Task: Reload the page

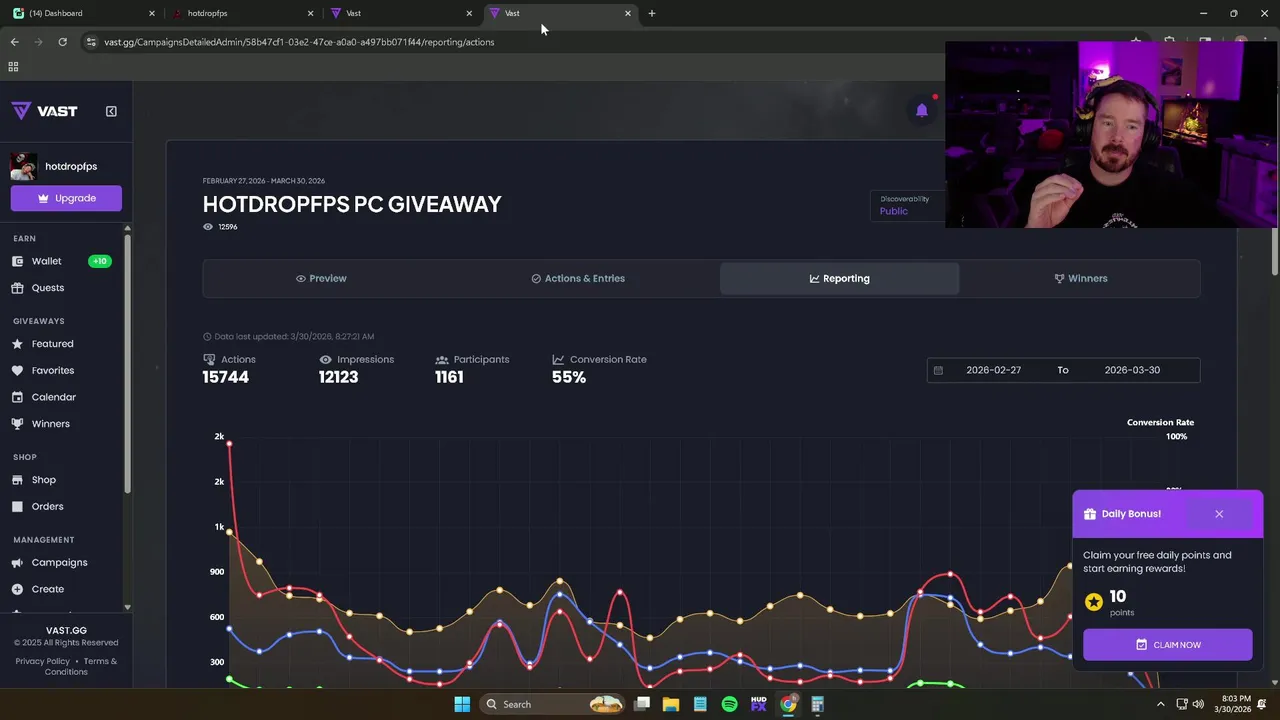Action: [x=62, y=42]
